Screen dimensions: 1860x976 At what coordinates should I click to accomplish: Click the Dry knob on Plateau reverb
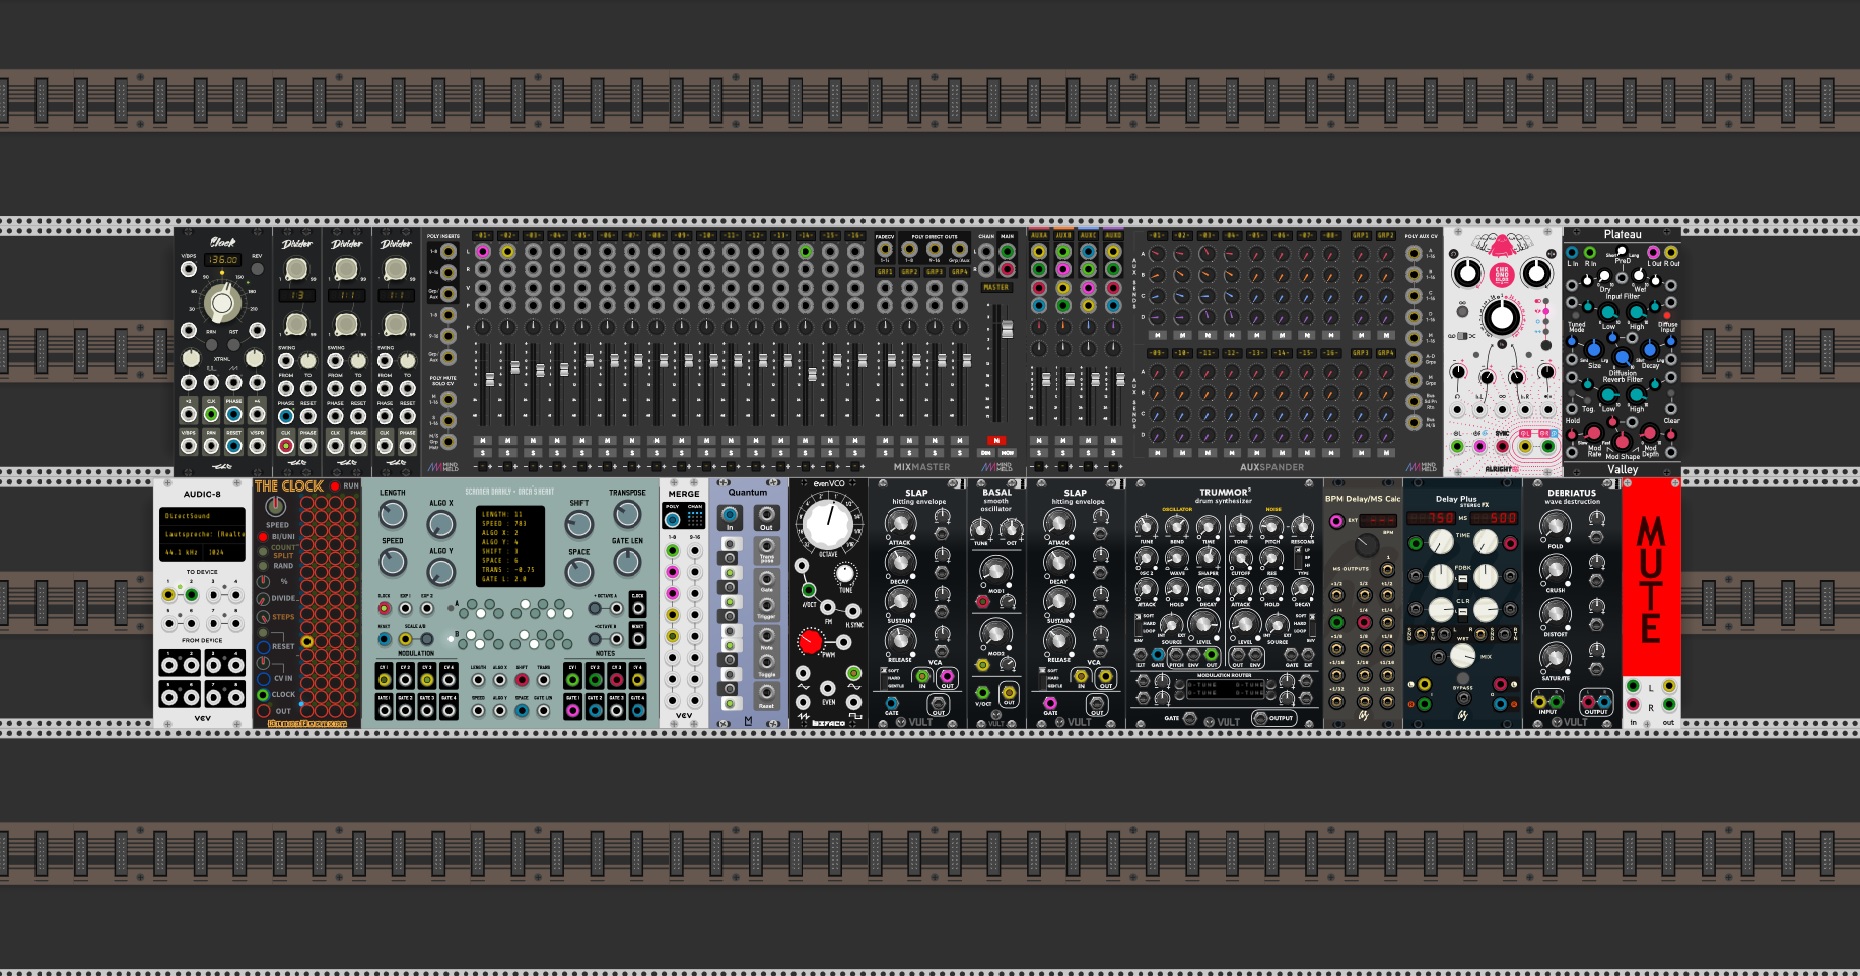click(1604, 275)
